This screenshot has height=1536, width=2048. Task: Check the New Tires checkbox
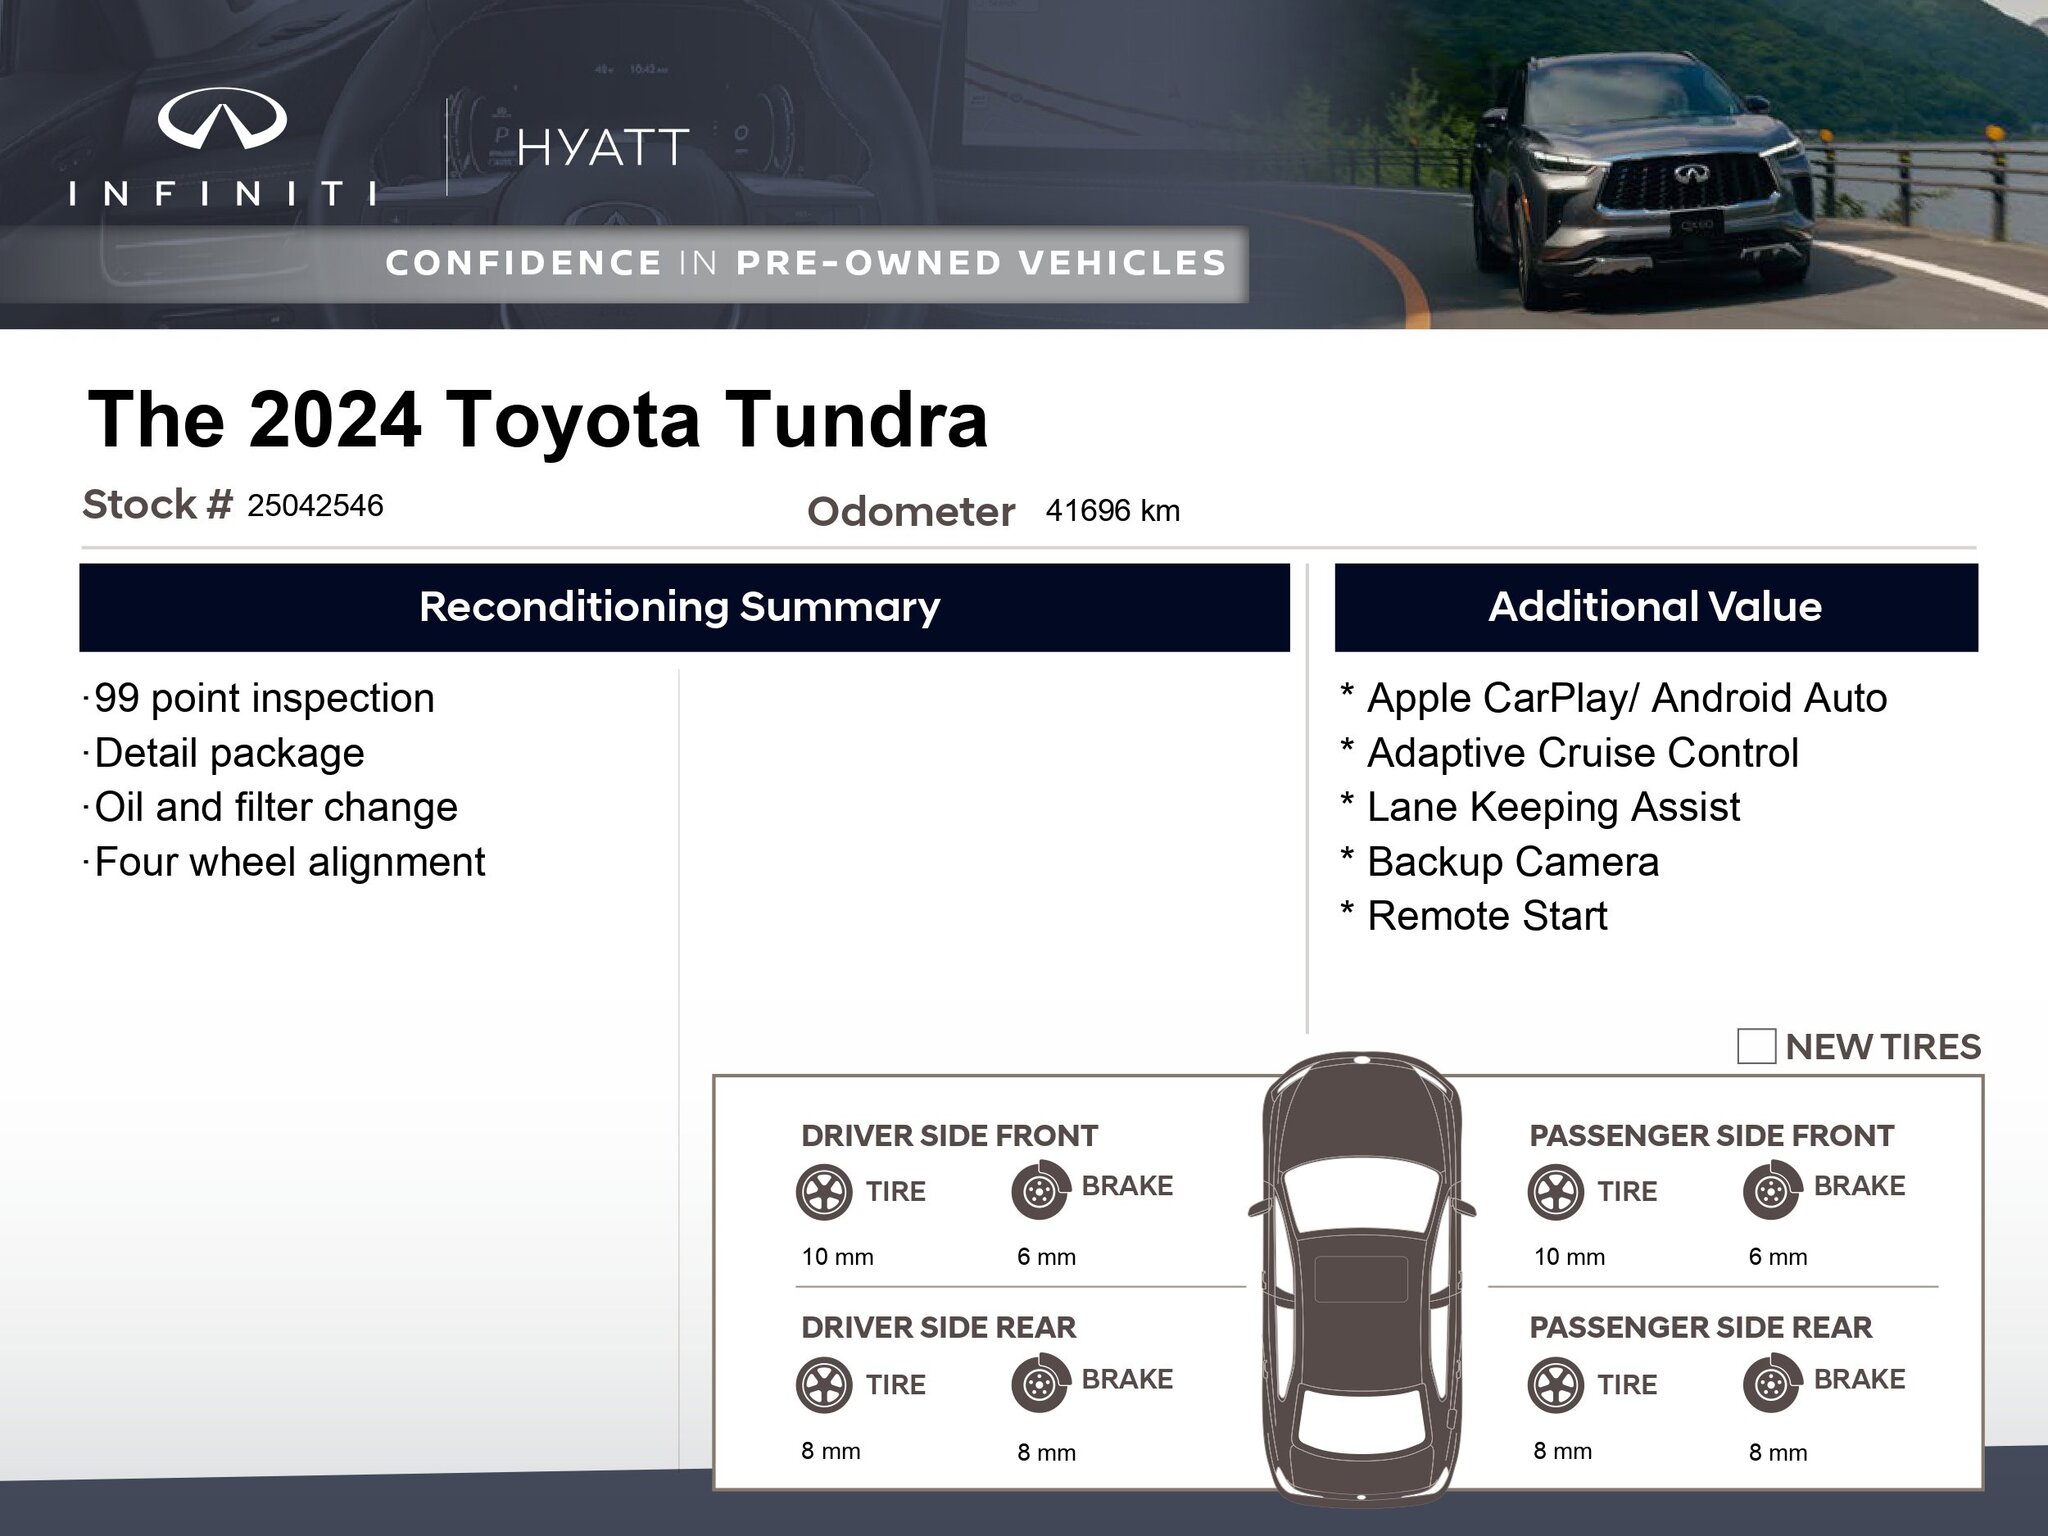pyautogui.click(x=1756, y=1046)
